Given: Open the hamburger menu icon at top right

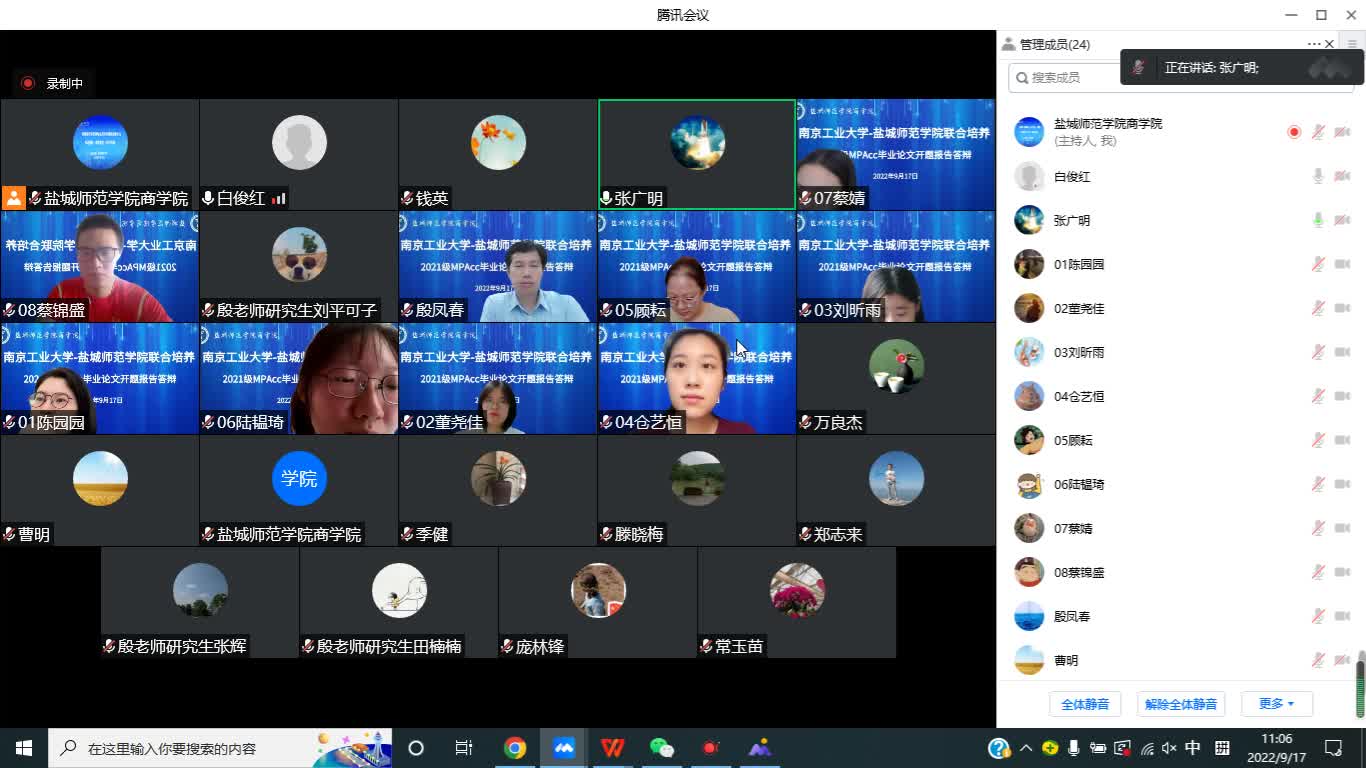Looking at the screenshot, I should point(1352,44).
